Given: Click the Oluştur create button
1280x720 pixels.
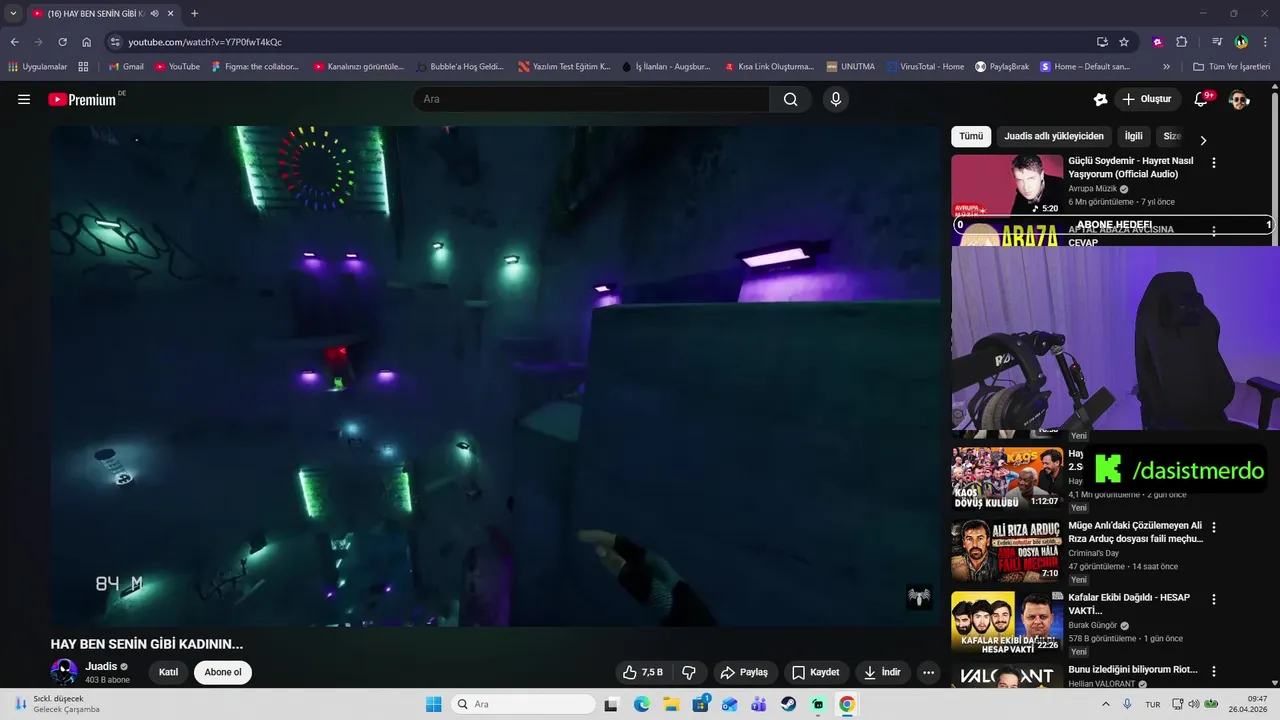Looking at the screenshot, I should pyautogui.click(x=1146, y=99).
